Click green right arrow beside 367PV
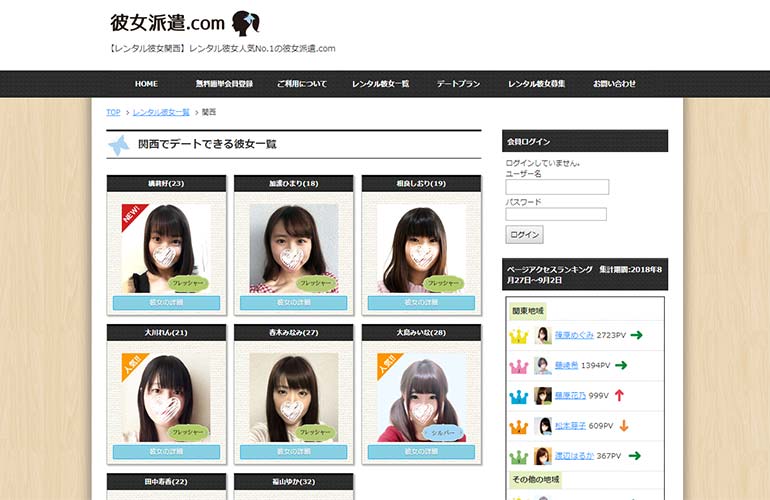 tap(634, 456)
